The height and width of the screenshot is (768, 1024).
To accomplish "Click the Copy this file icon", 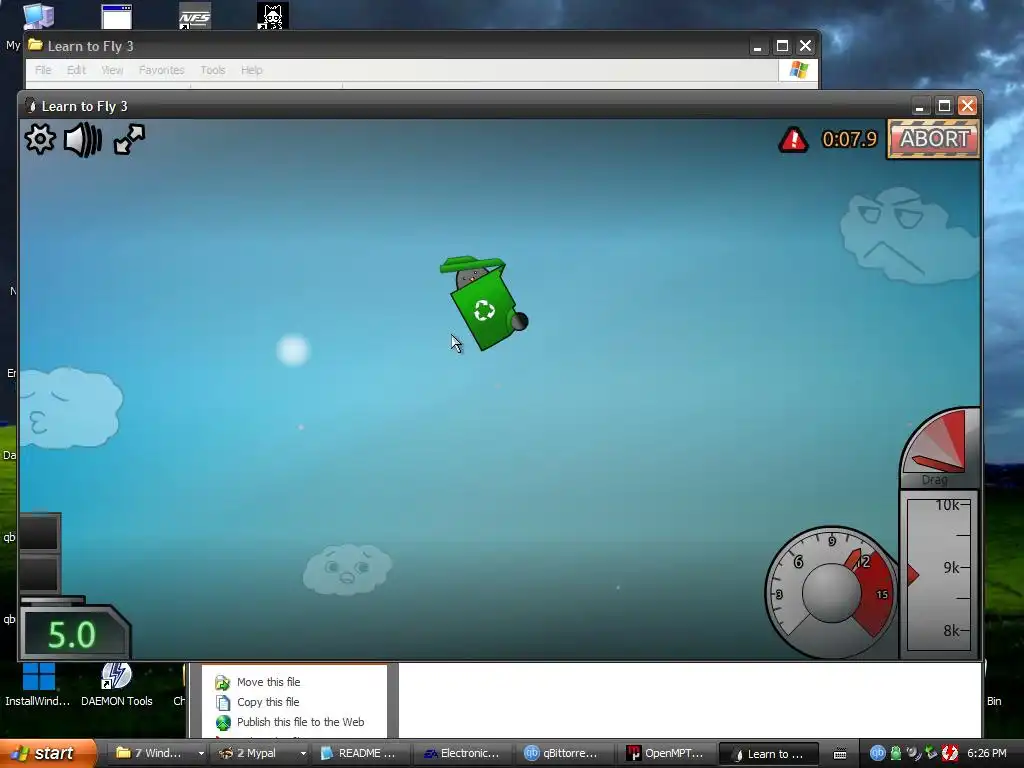I will (x=223, y=703).
